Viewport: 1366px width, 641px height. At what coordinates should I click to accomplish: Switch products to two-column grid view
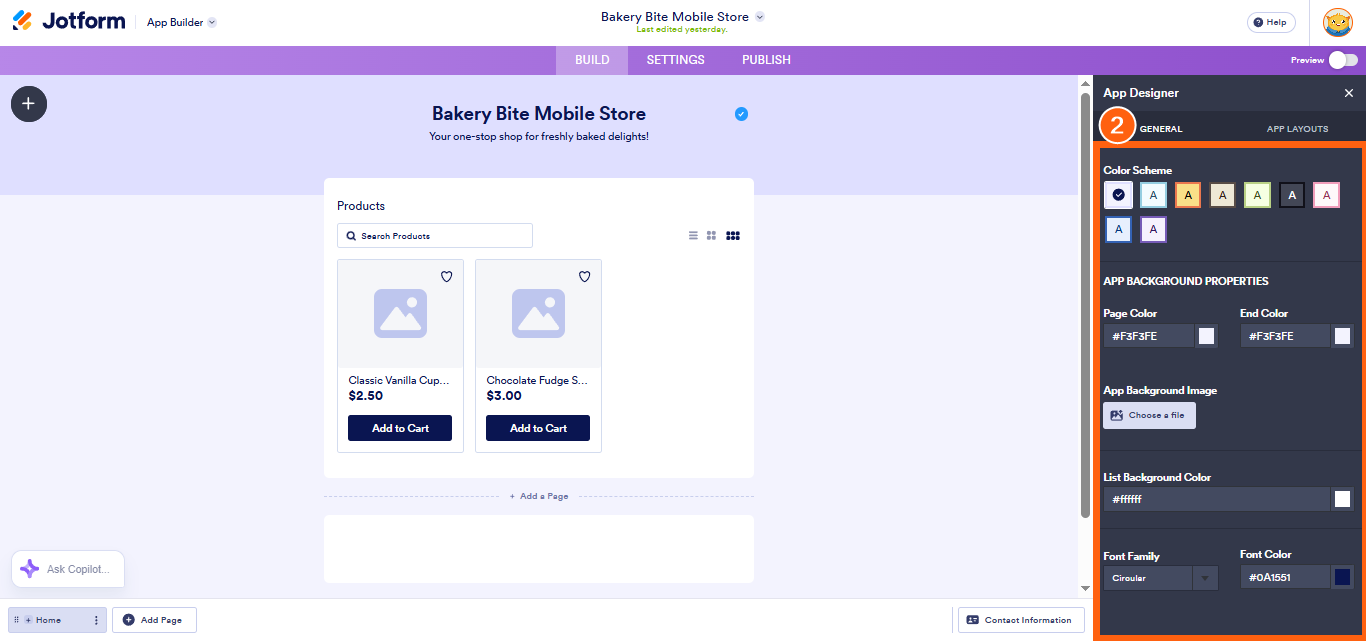(712, 236)
